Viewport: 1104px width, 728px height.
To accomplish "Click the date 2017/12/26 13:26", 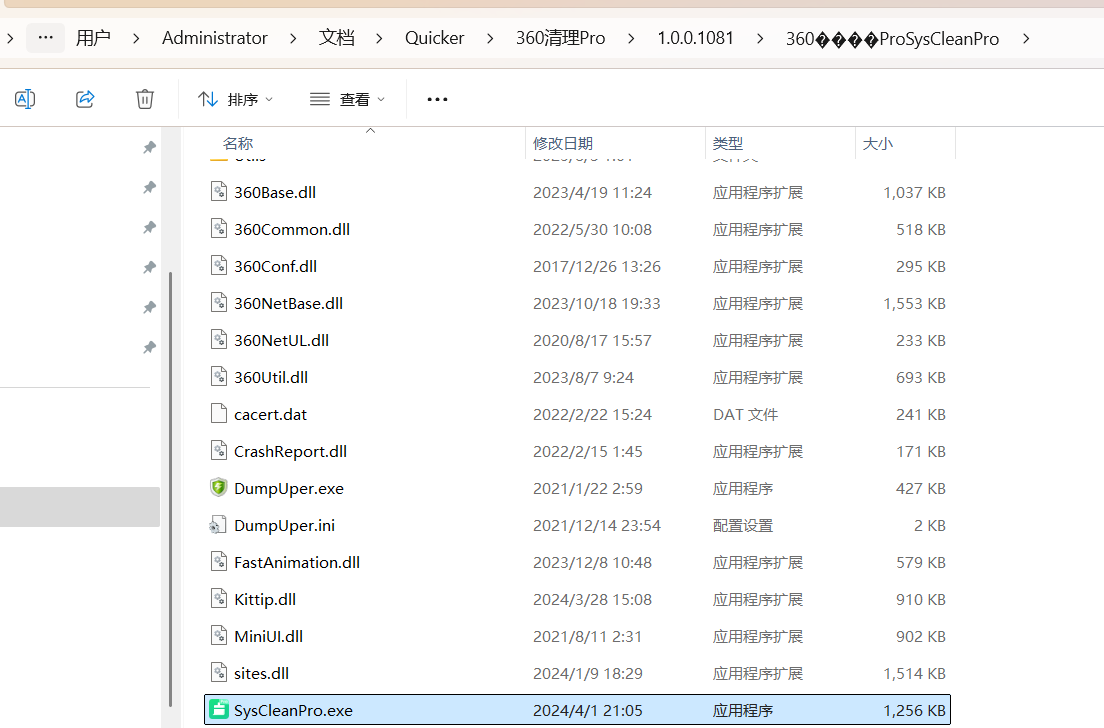I will (x=596, y=266).
